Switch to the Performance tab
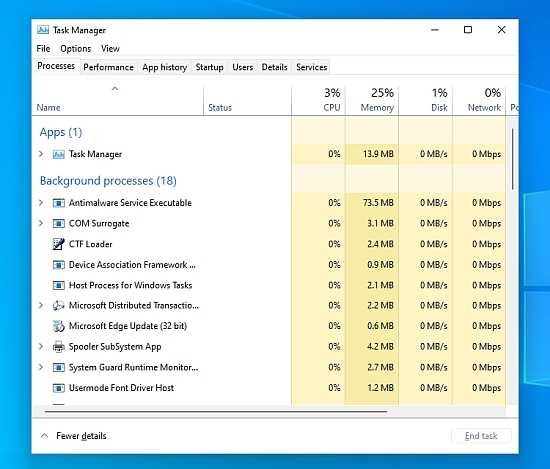The image size is (550, 469). coord(108,67)
